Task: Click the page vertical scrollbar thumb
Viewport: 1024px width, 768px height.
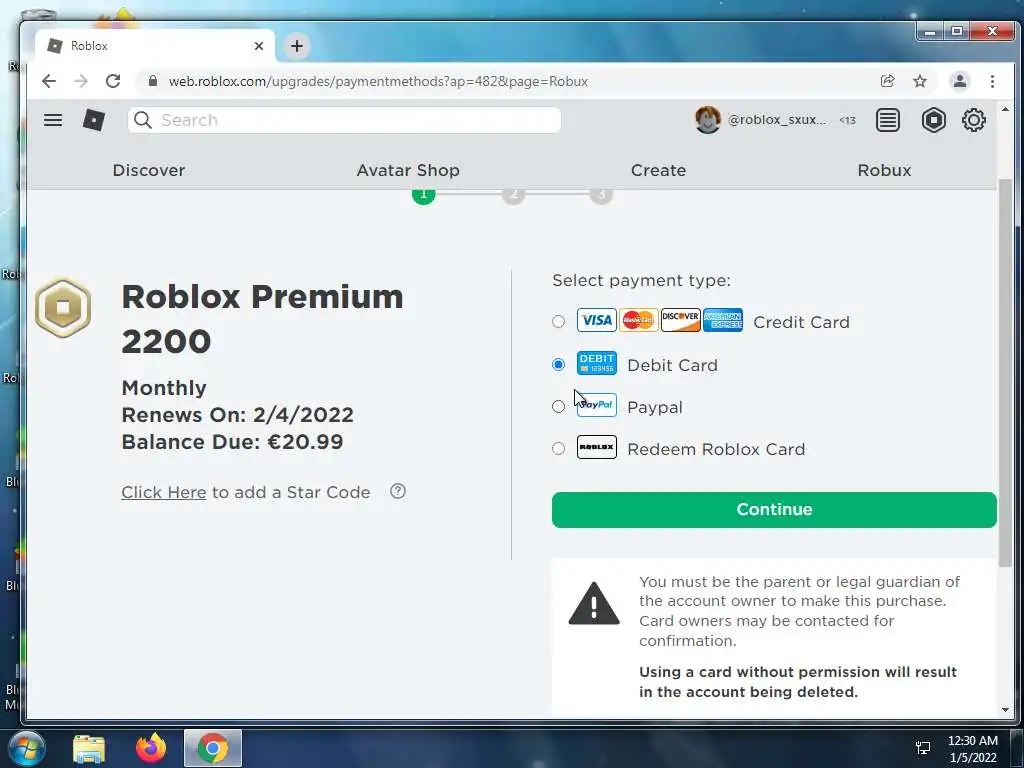Action: [x=1006, y=372]
